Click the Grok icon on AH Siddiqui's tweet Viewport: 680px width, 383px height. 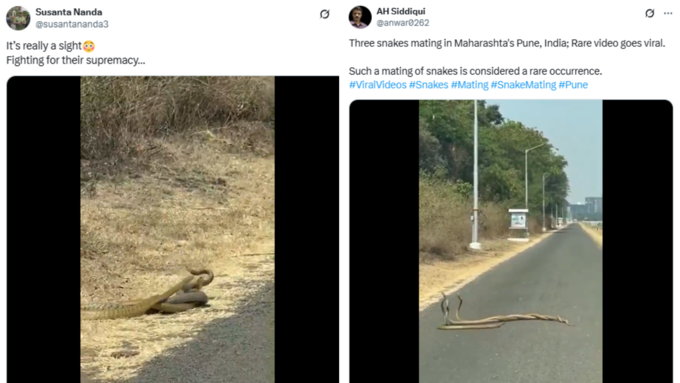click(649, 13)
